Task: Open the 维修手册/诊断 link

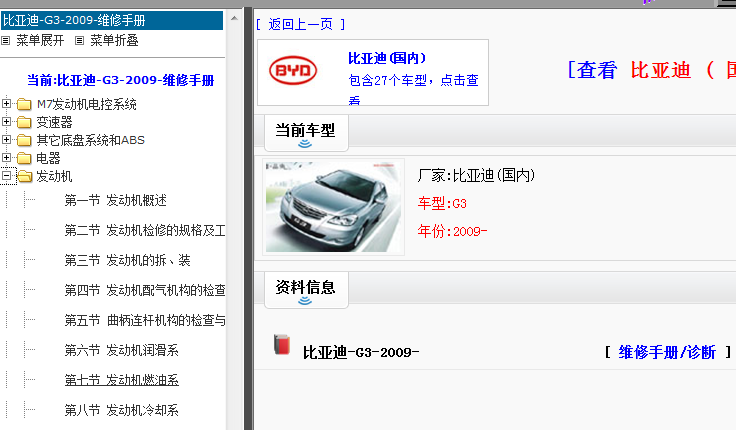Action: (667, 352)
